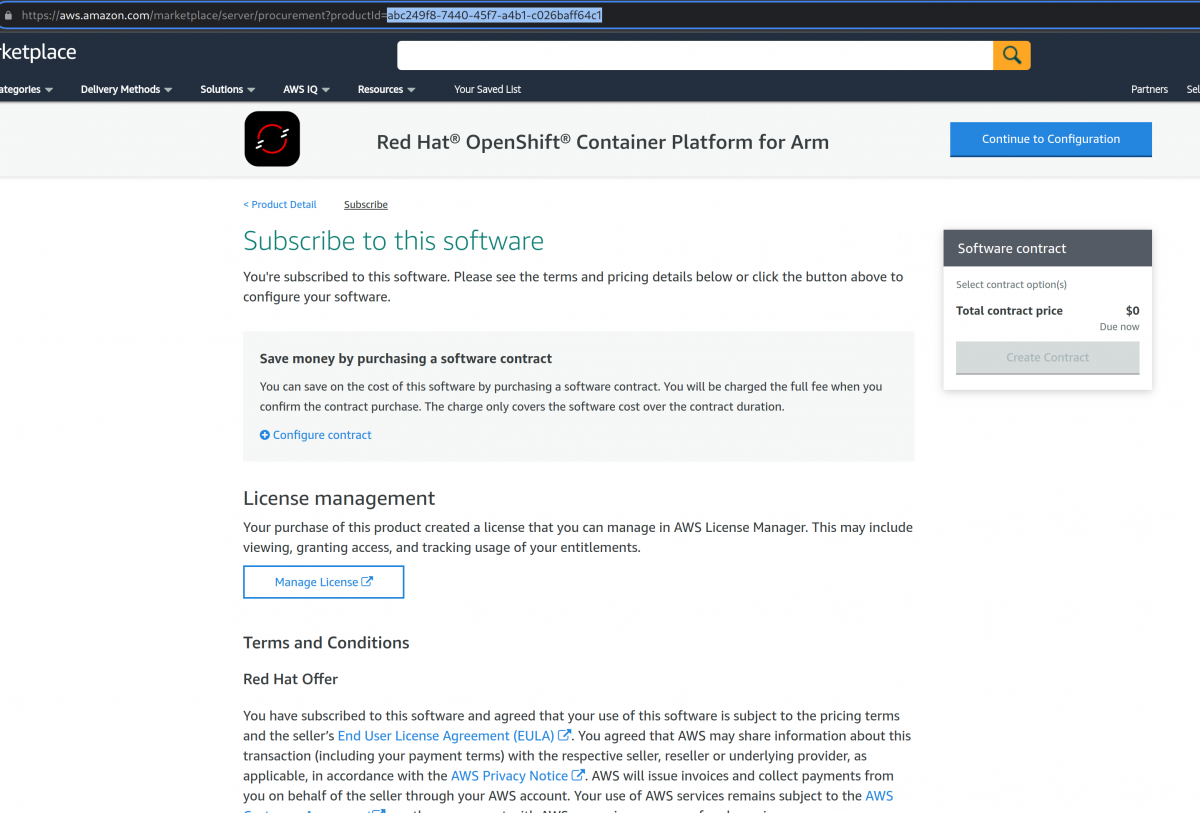Click the padlock icon in the address bar
Image resolution: width=1200 pixels, height=813 pixels.
[x=10, y=15]
